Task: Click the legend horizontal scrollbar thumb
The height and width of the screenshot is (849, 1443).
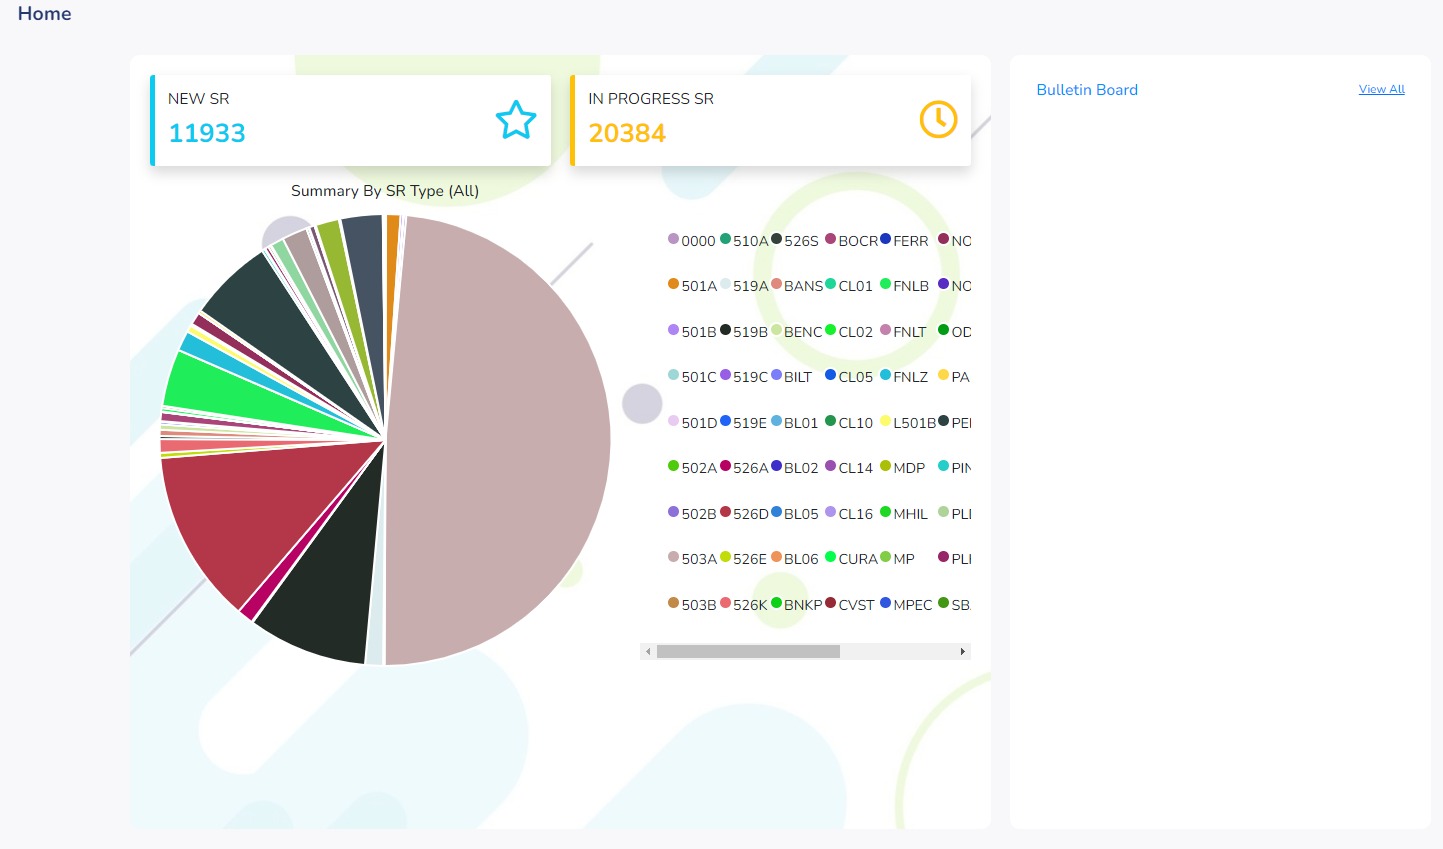Action: (x=748, y=651)
